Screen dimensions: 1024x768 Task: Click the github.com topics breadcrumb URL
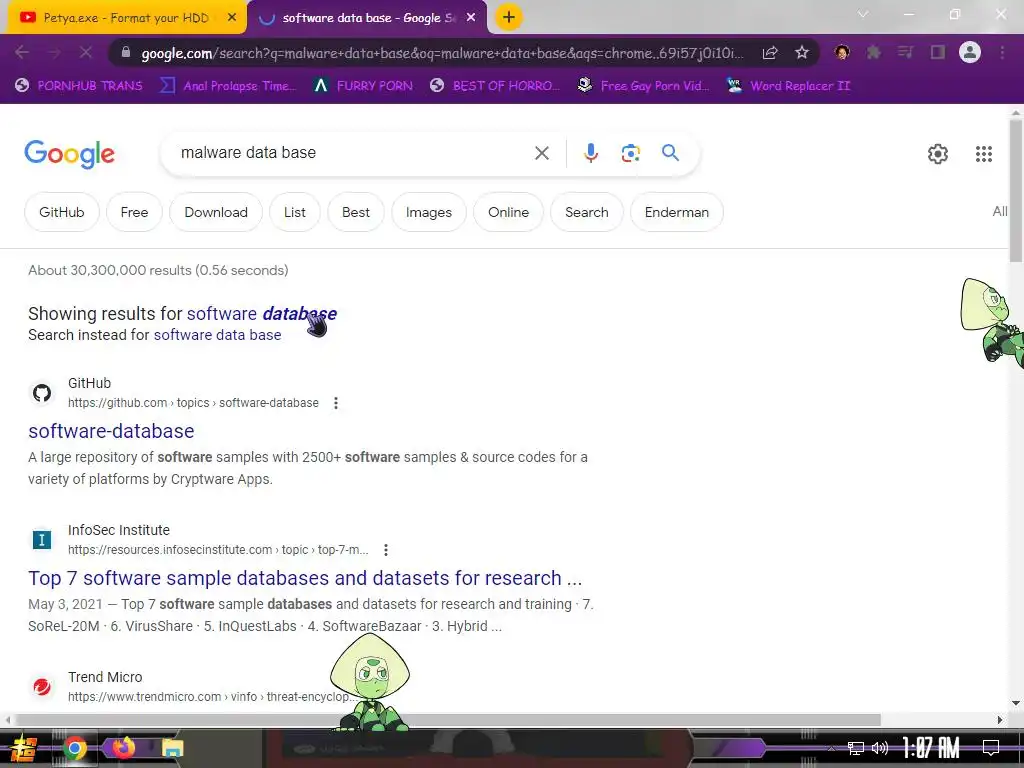click(x=193, y=403)
